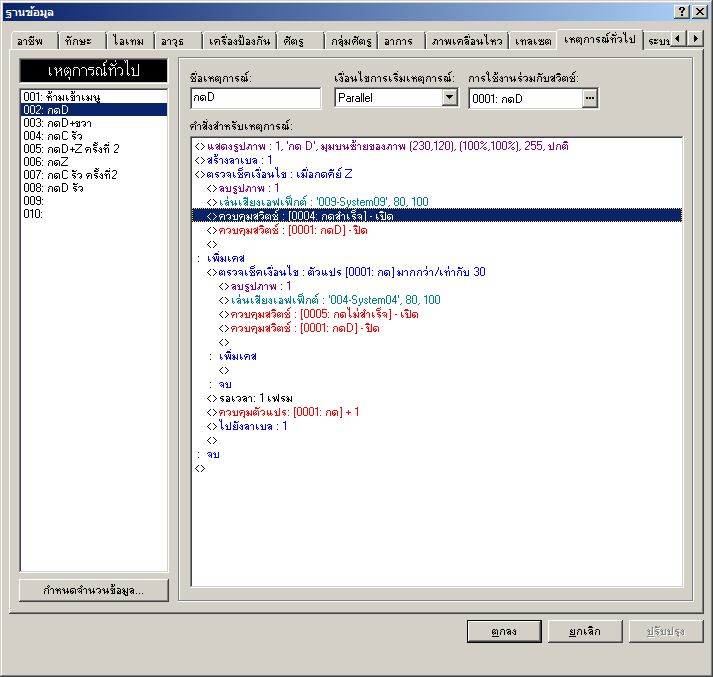Open the switch selection ellipsis button
Screen dimensions: 713x677
[589, 98]
